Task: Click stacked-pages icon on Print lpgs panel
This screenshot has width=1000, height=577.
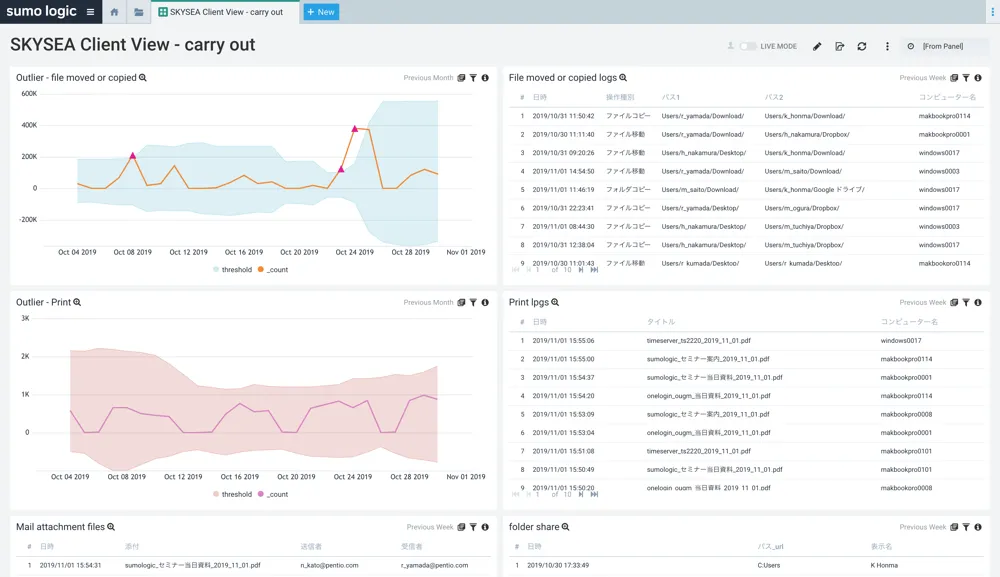Action: [x=954, y=302]
